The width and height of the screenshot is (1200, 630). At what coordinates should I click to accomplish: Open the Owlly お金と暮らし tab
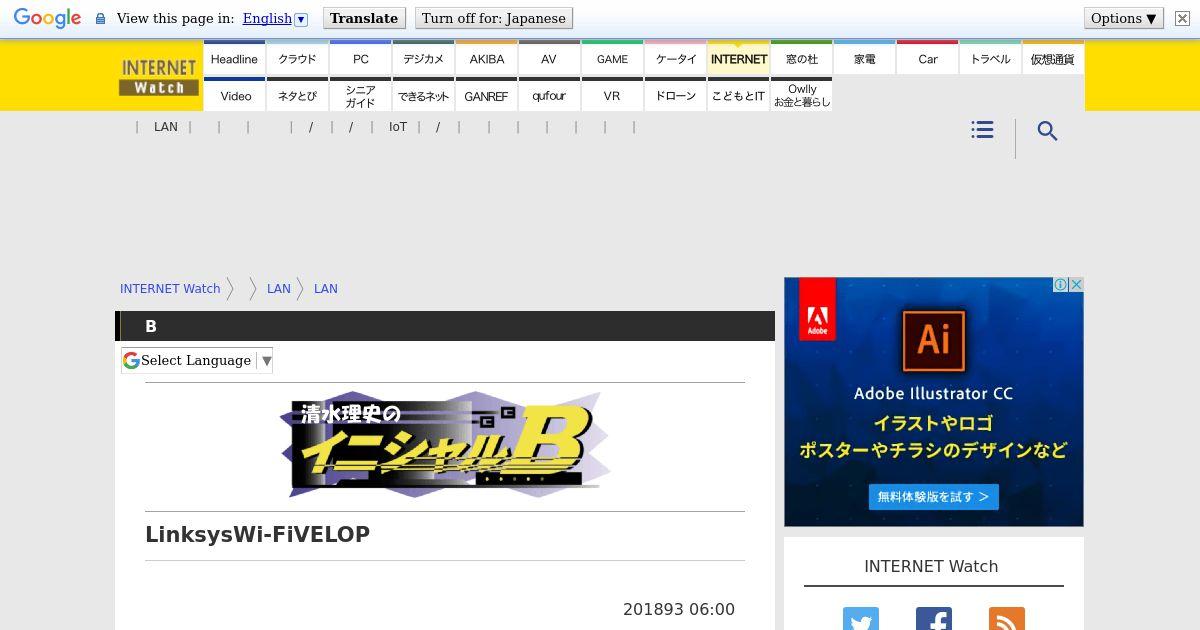pyautogui.click(x=801, y=95)
